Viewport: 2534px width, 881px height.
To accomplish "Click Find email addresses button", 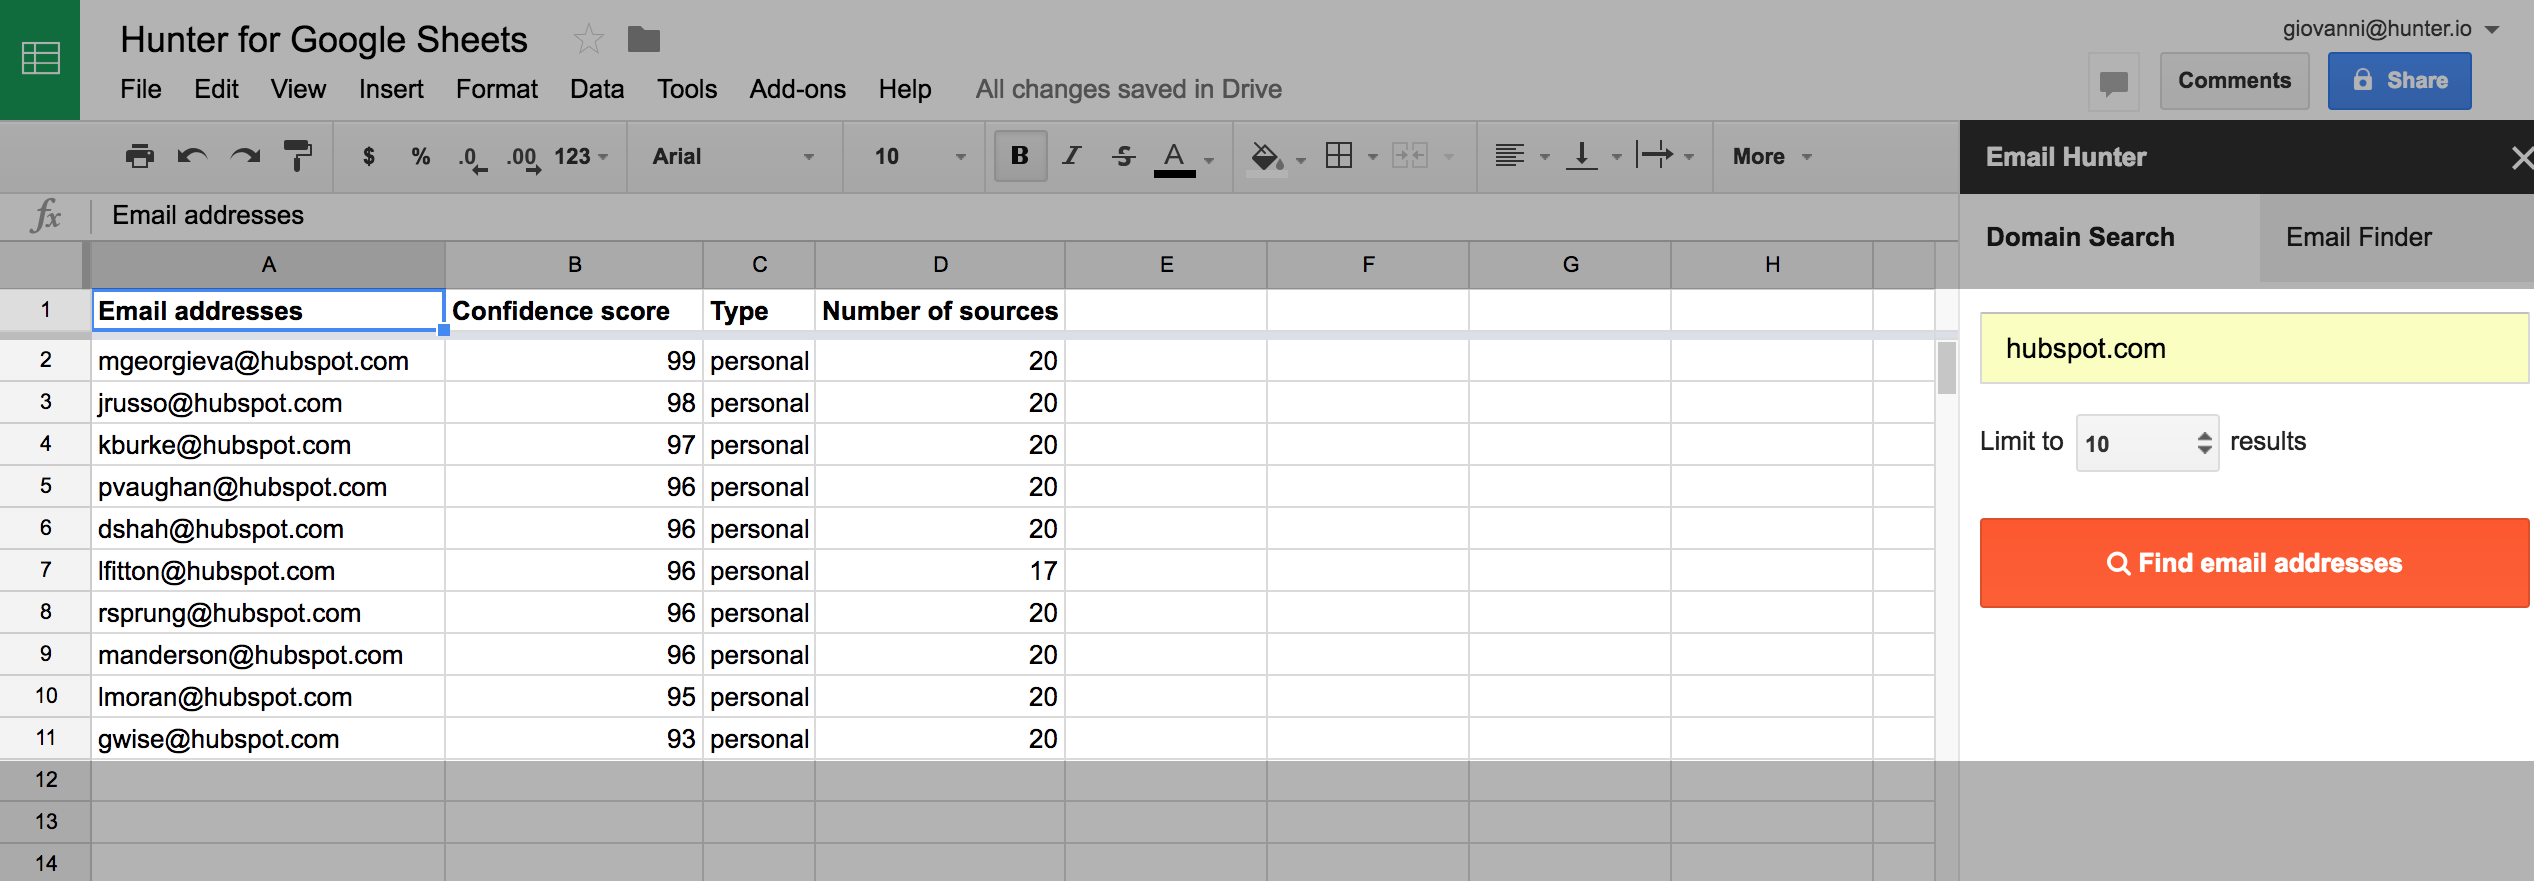I will point(2254,563).
